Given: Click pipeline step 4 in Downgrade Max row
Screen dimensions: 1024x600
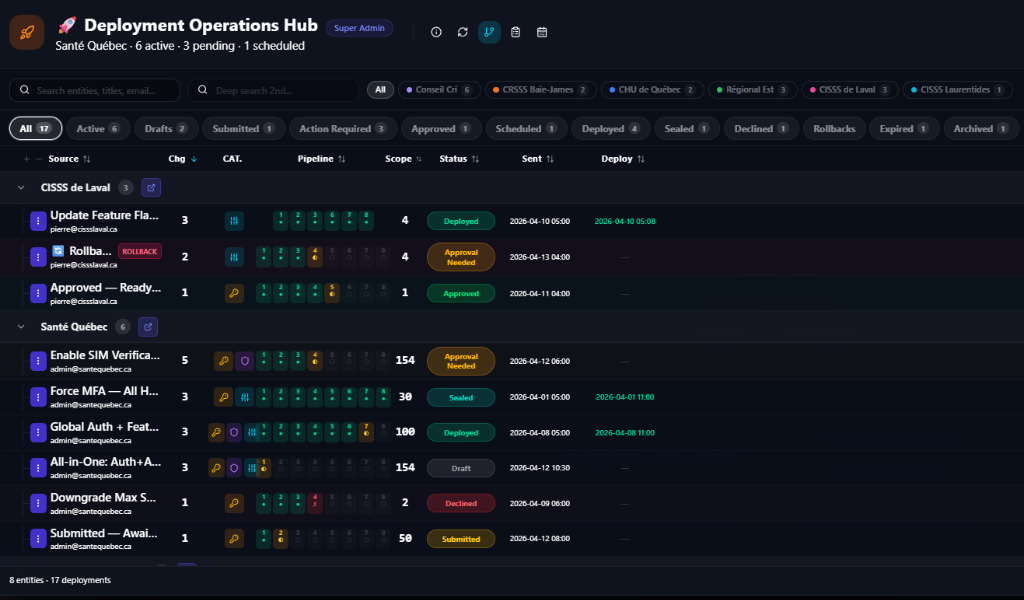Looking at the screenshot, I should coord(315,503).
